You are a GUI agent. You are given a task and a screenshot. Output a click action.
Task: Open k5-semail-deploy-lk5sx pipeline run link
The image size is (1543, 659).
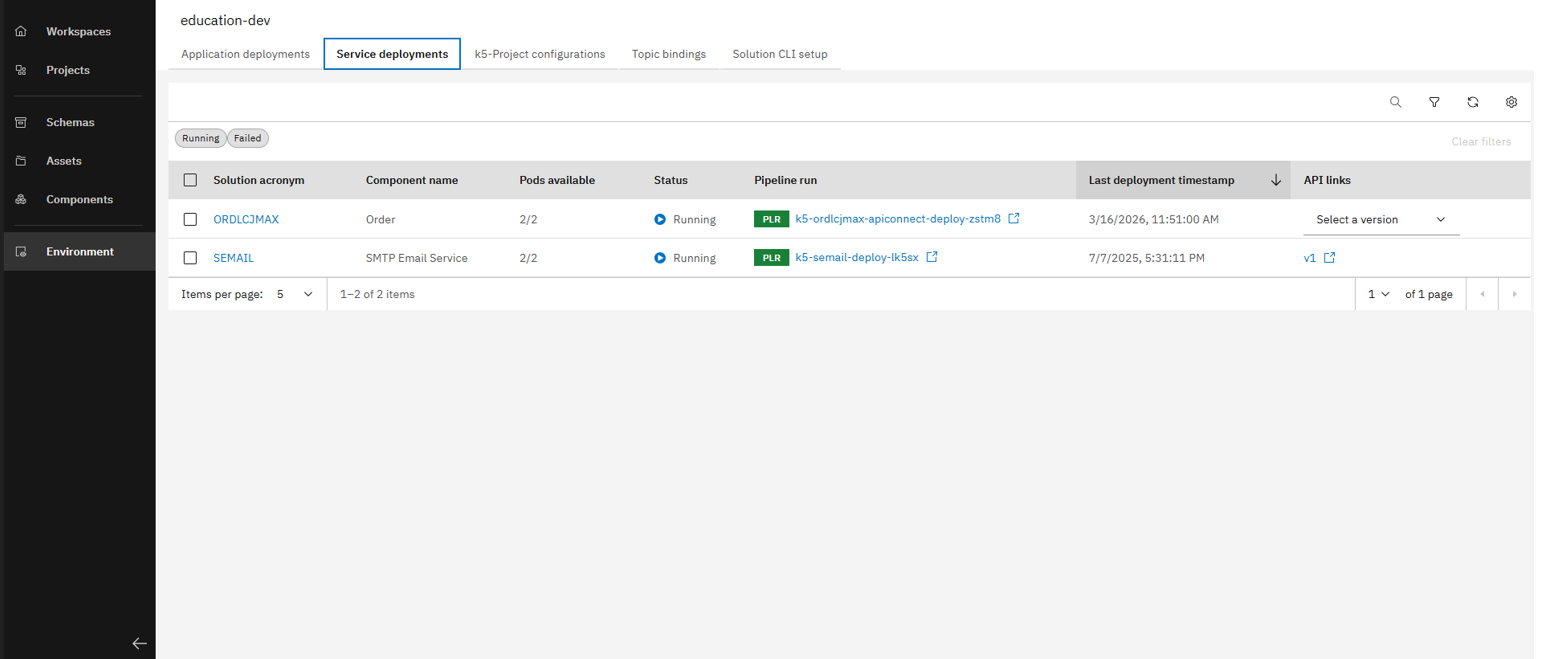(x=856, y=257)
